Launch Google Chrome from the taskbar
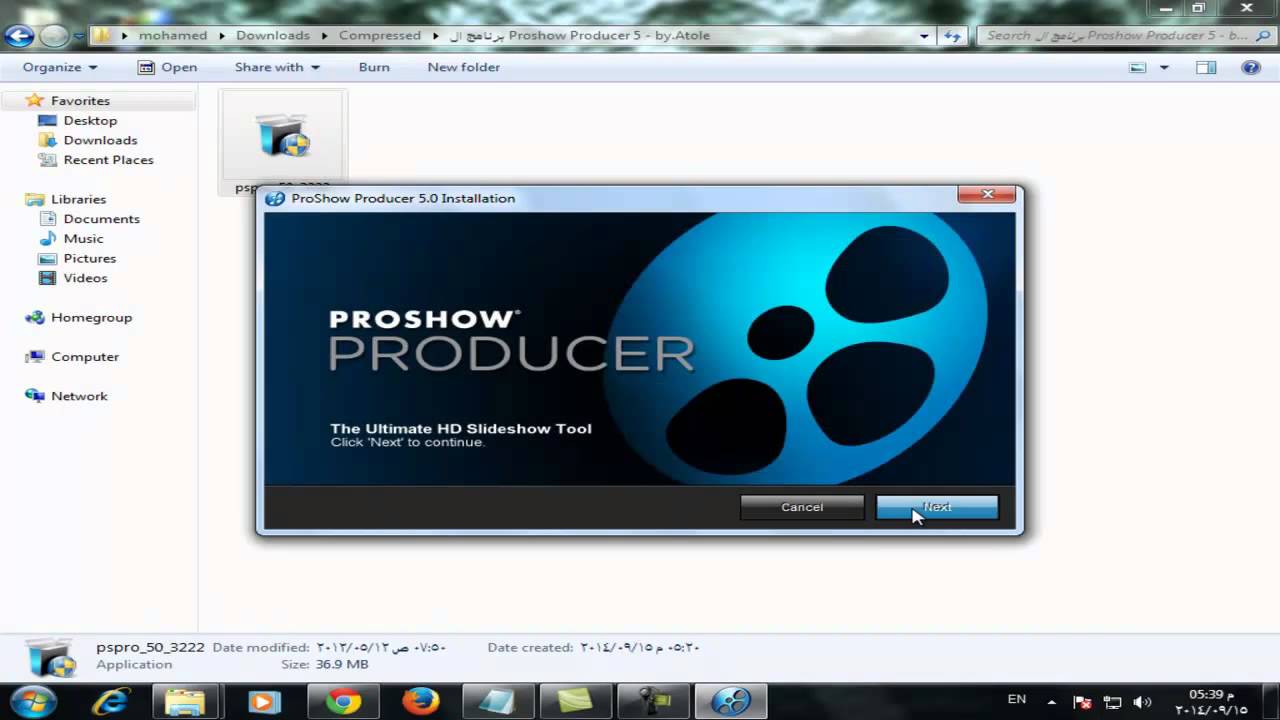The height and width of the screenshot is (720, 1280). 343,702
